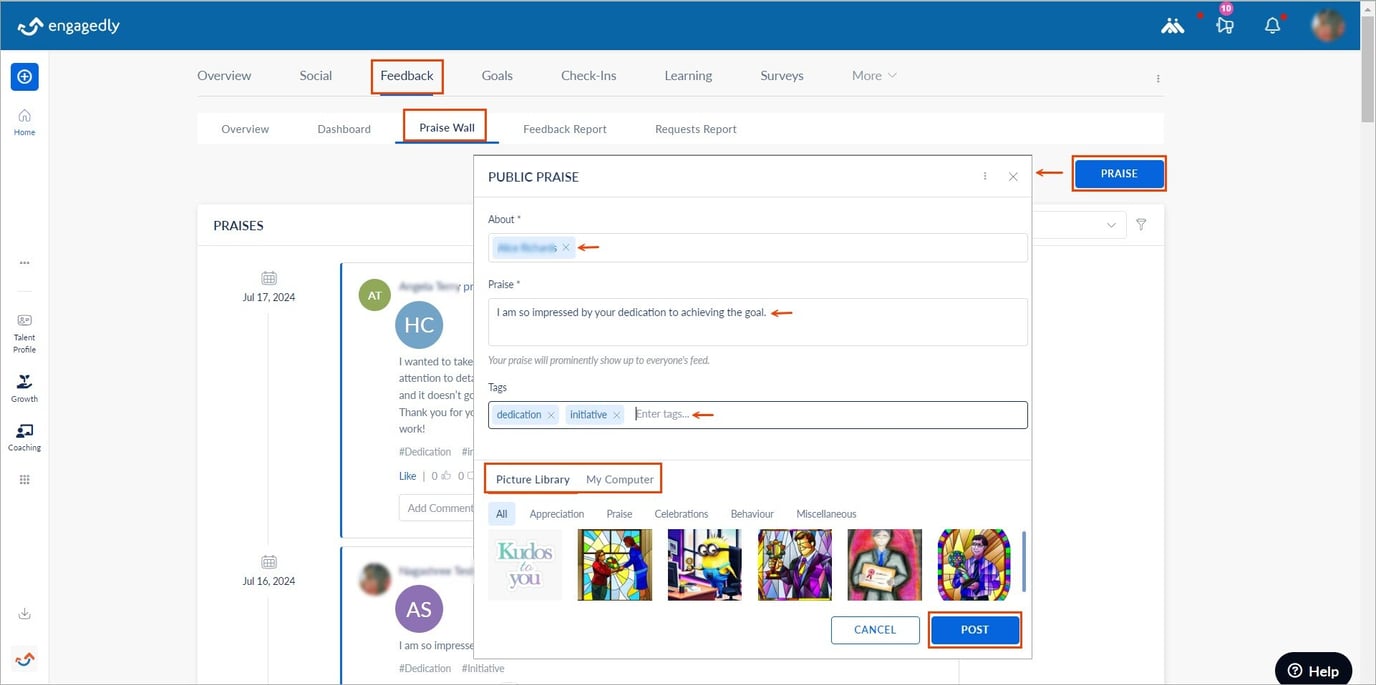This screenshot has height=685, width=1376.
Task: Open Growth section in sidebar
Action: (24, 389)
